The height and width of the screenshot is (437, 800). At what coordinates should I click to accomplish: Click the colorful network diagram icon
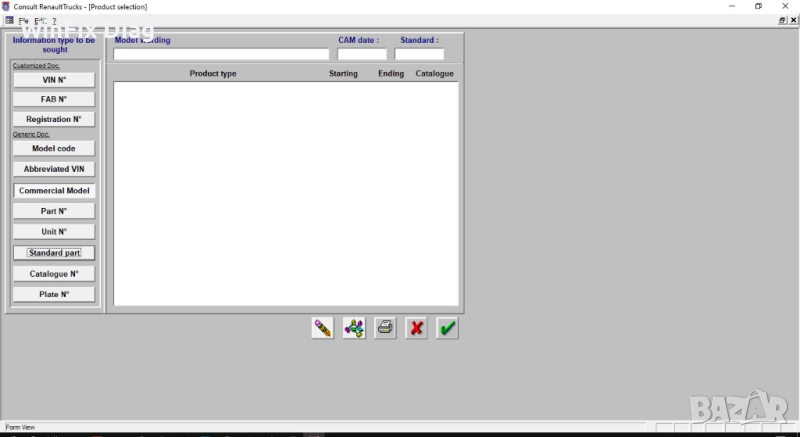(354, 328)
